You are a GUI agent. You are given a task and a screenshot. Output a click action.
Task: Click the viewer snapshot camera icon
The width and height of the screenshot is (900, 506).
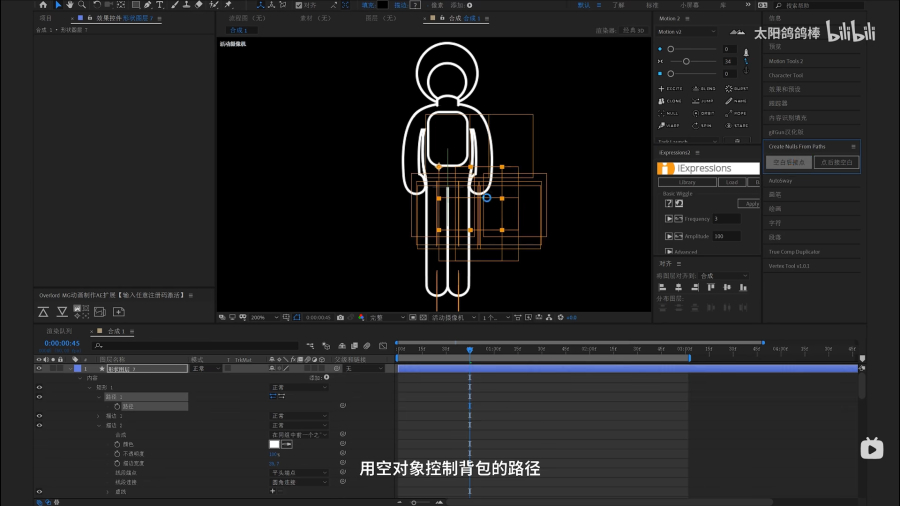coord(340,317)
